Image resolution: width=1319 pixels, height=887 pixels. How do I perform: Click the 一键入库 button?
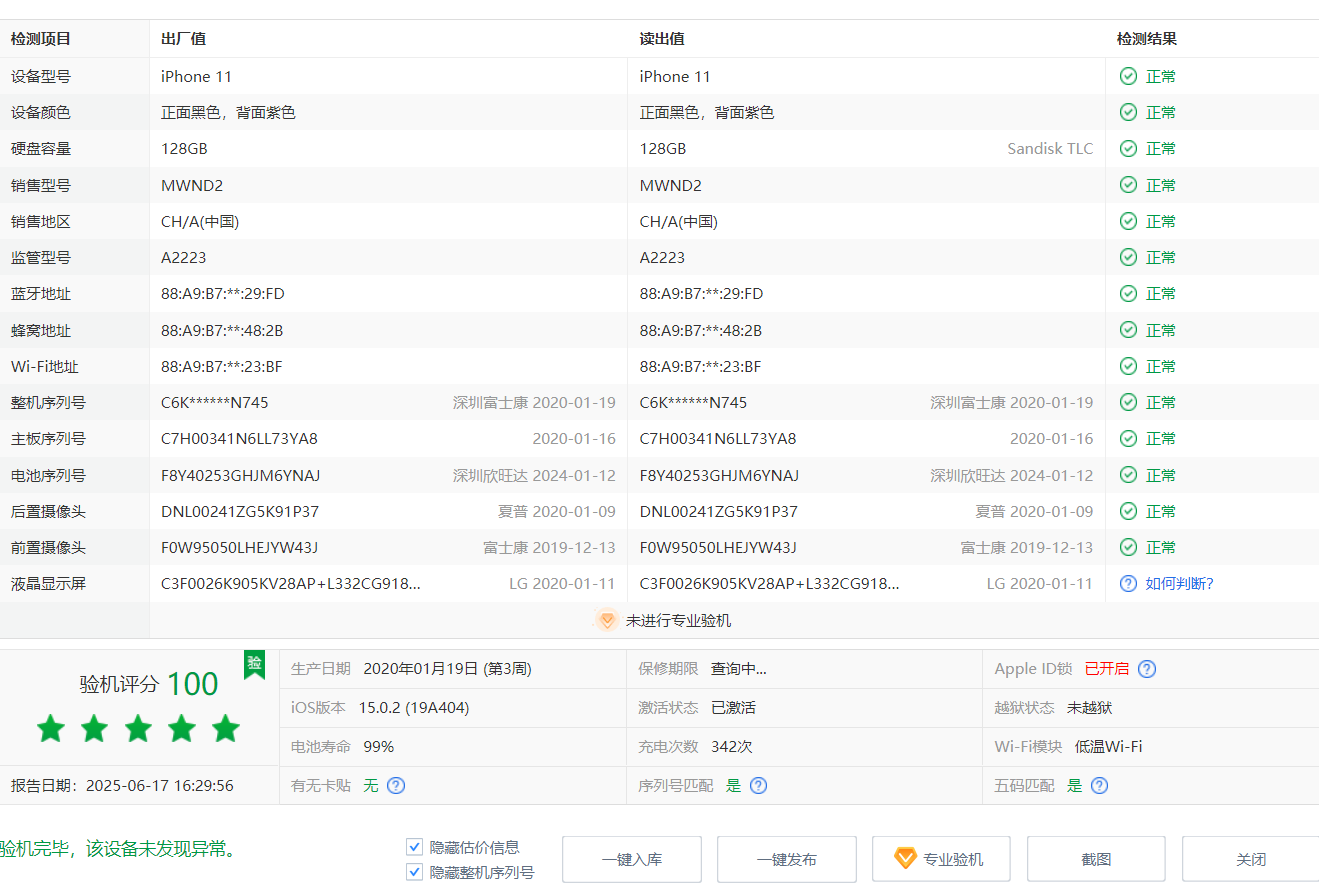point(632,859)
